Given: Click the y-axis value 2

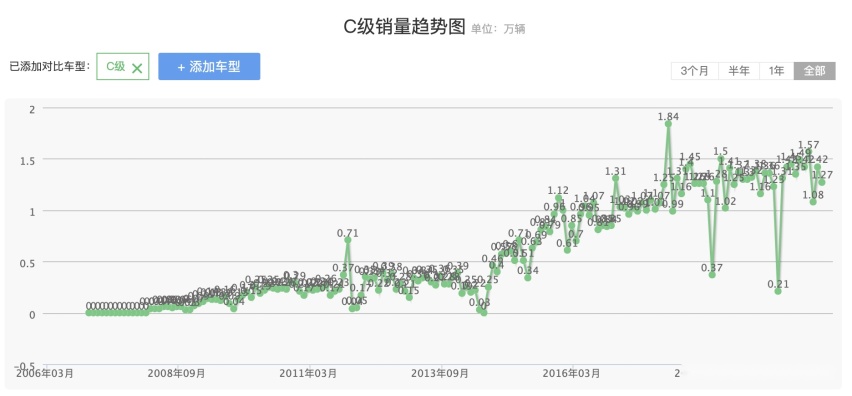Looking at the screenshot, I should 32,109.
